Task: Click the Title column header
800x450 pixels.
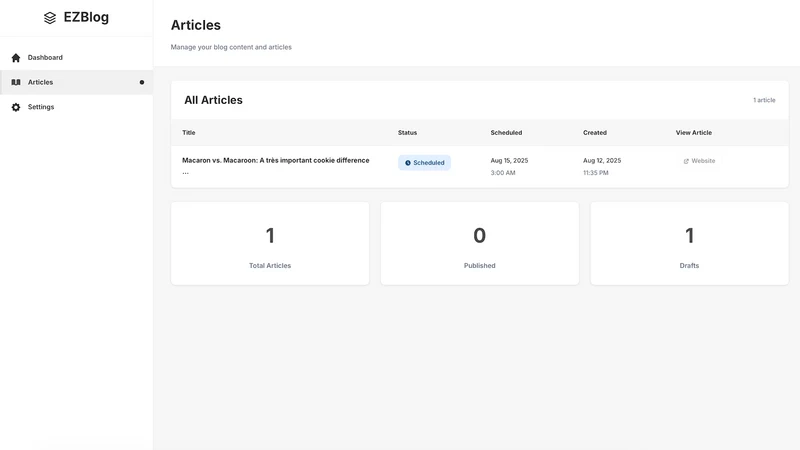Action: (x=189, y=133)
